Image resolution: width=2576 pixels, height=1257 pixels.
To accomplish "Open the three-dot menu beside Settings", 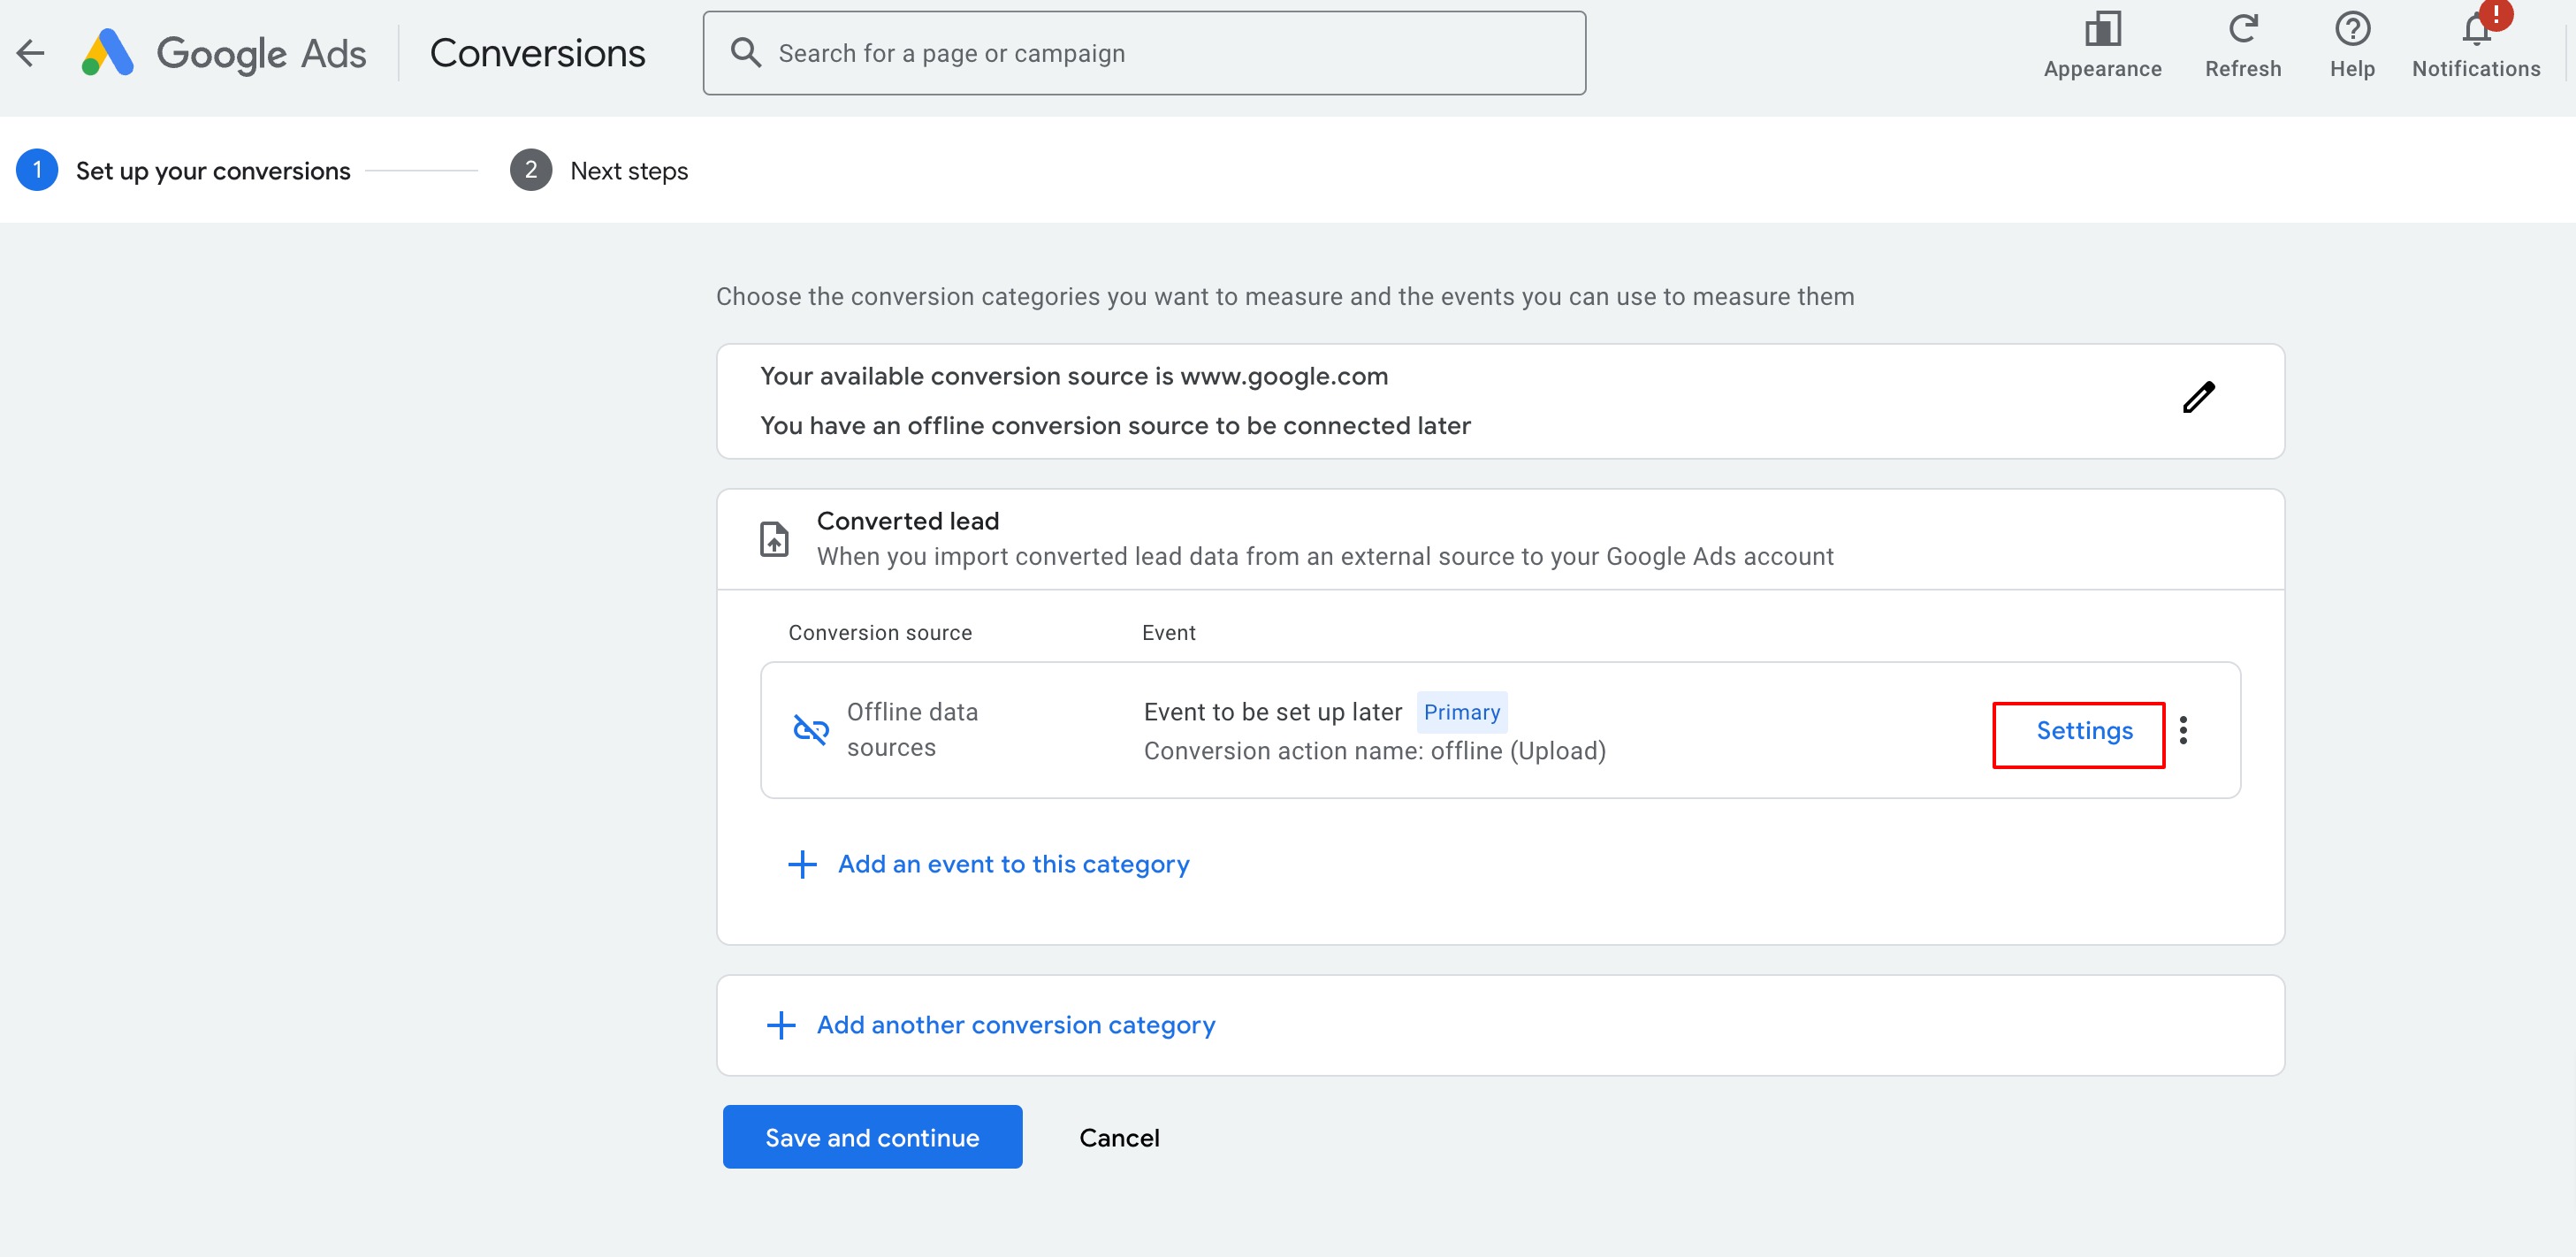I will coord(2183,730).
